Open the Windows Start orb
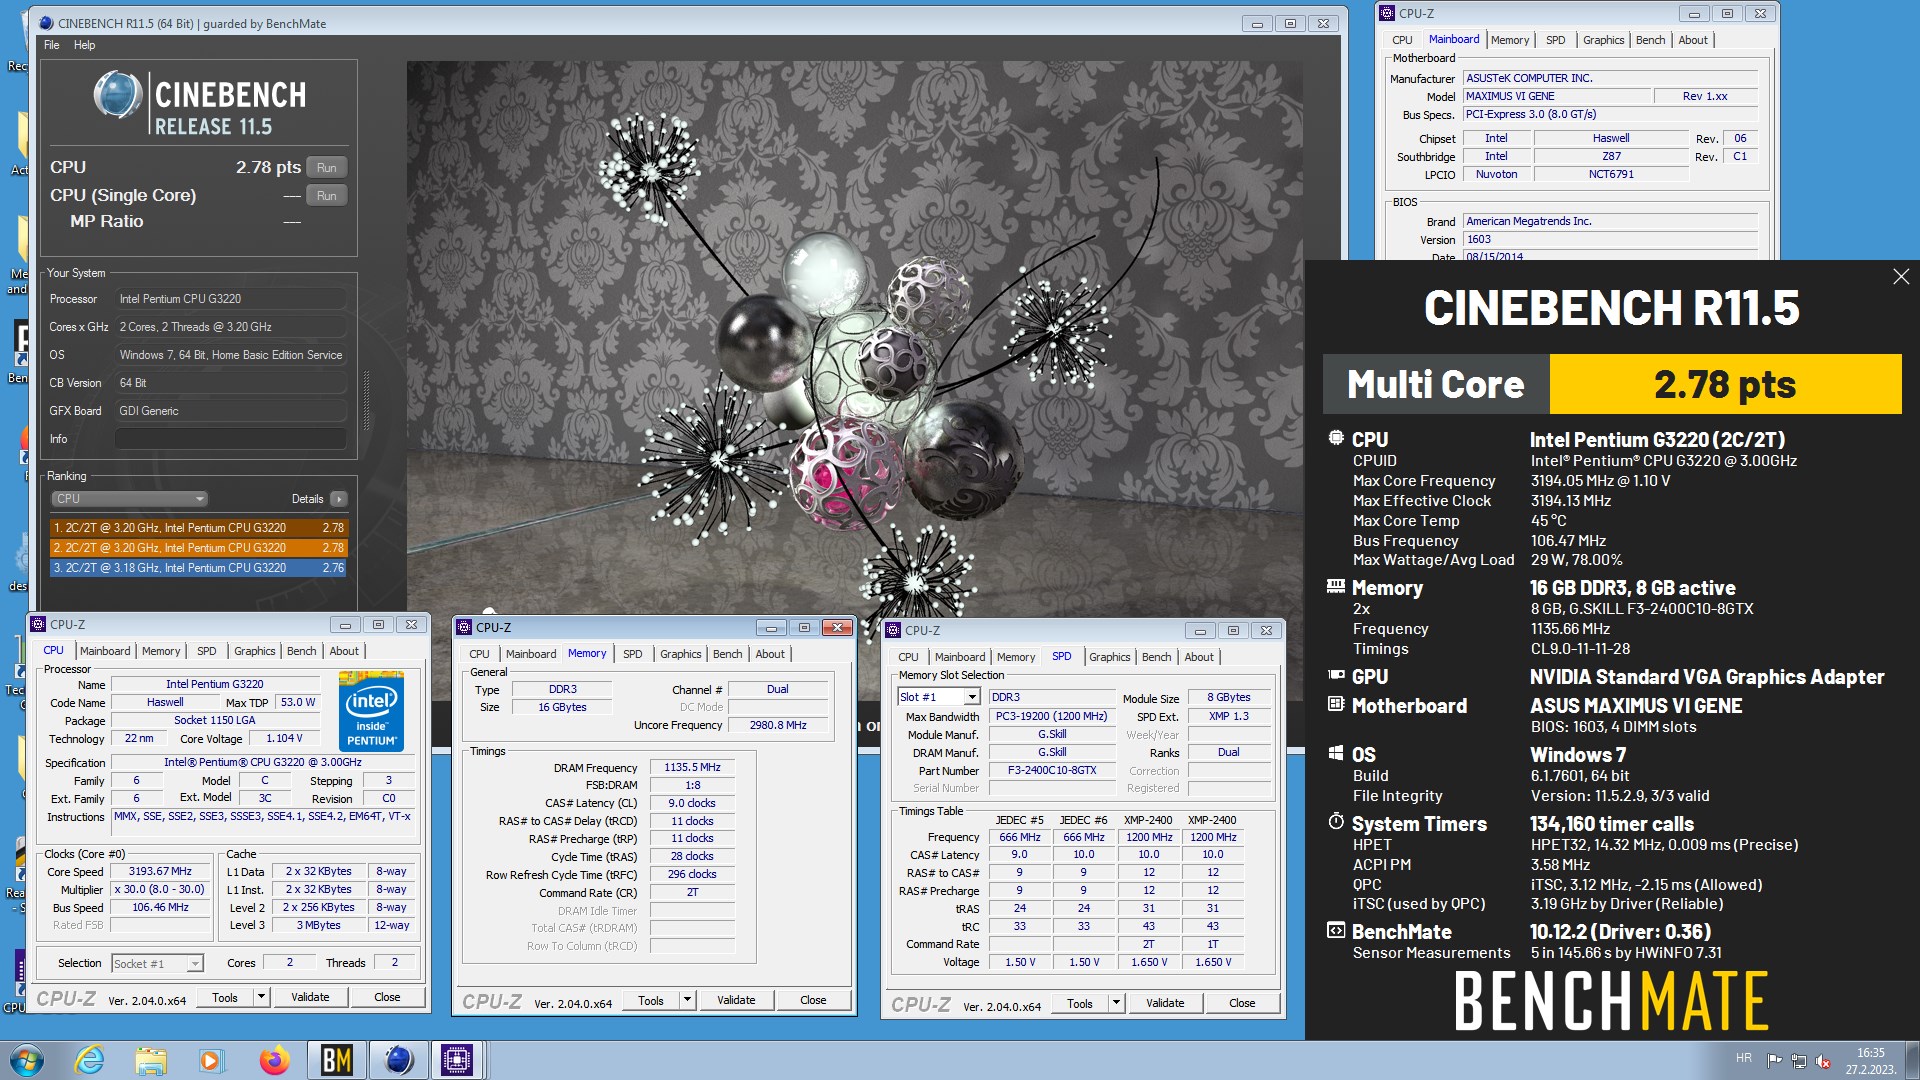The width and height of the screenshot is (1920, 1080). (27, 1060)
